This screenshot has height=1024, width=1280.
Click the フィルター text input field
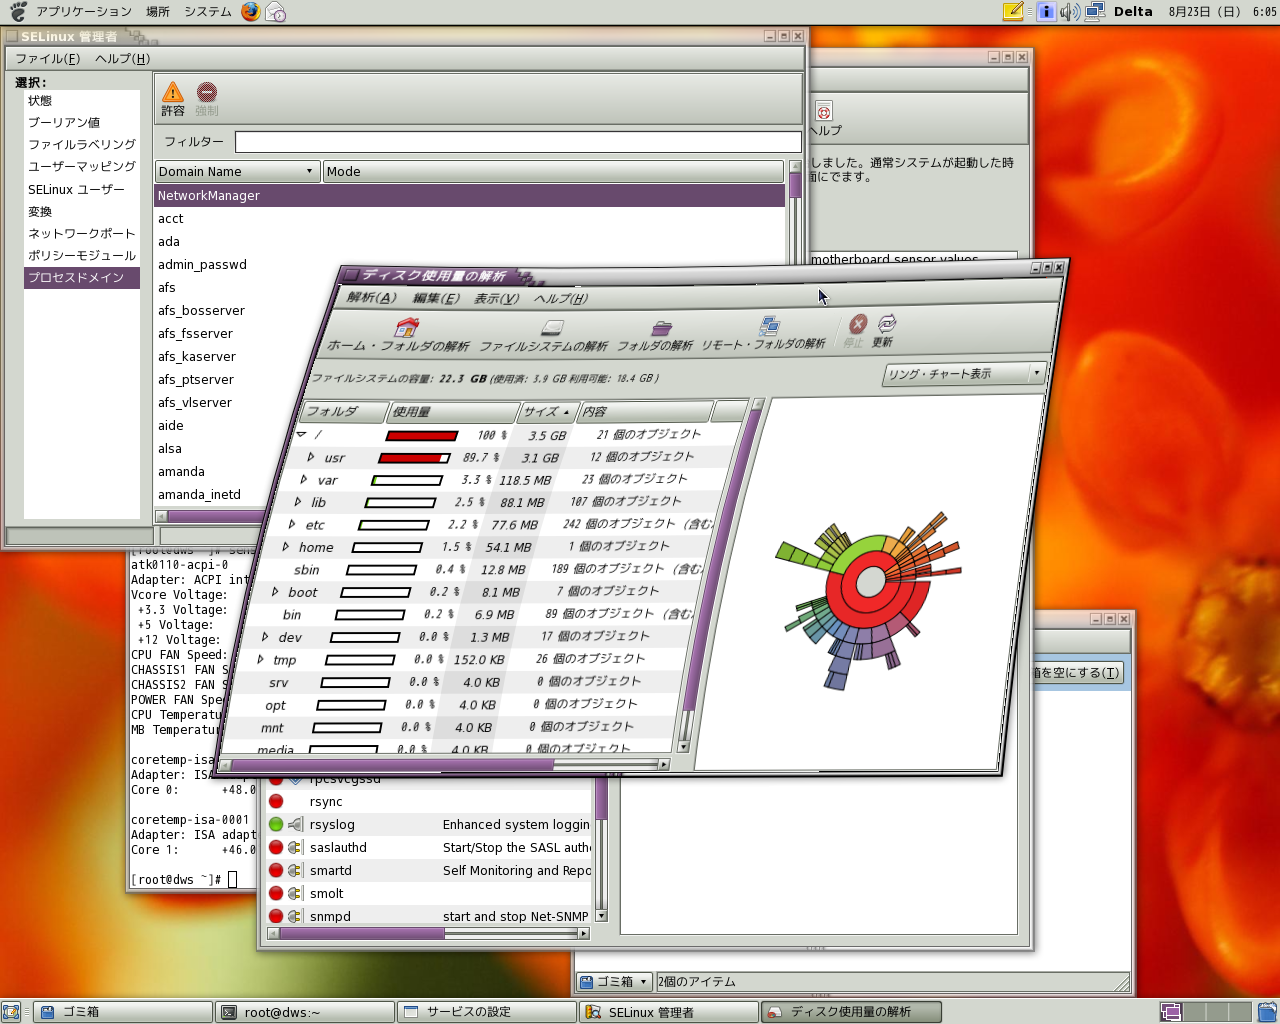coord(517,142)
